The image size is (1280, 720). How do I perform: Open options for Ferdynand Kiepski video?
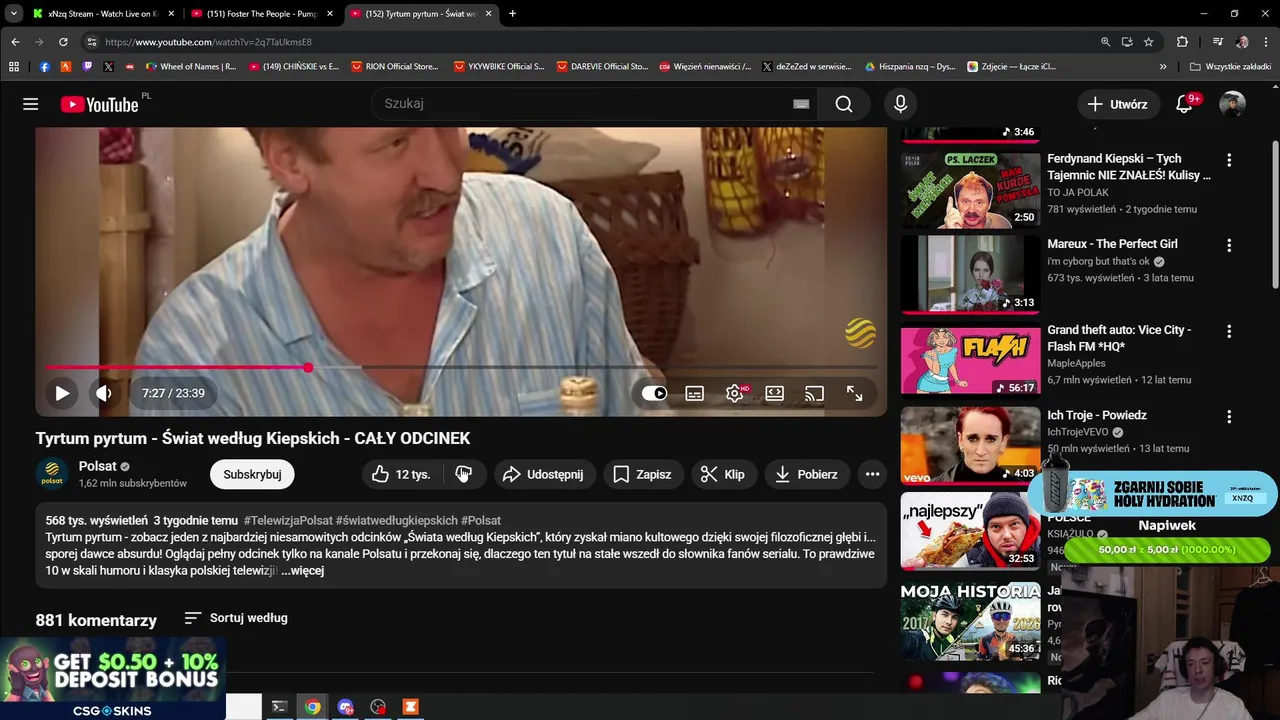(x=1229, y=160)
